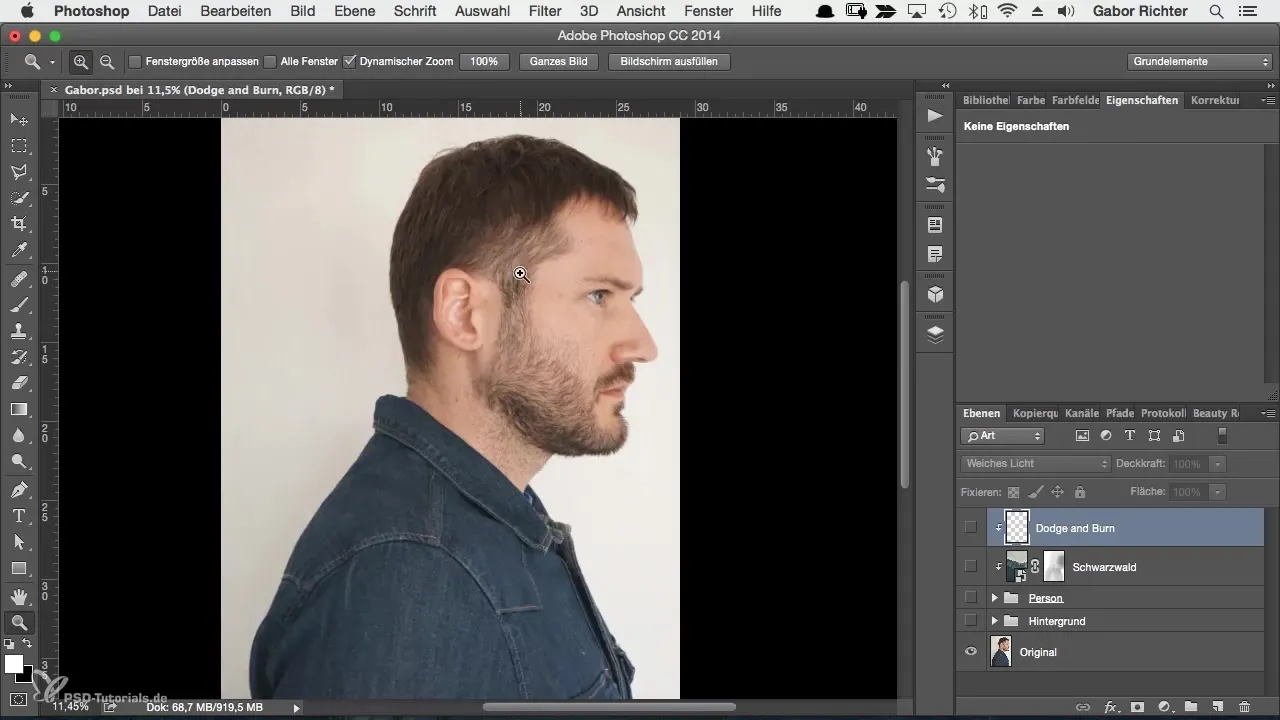Expand the Hintergrund group
This screenshot has width=1280, height=720.
(994, 621)
